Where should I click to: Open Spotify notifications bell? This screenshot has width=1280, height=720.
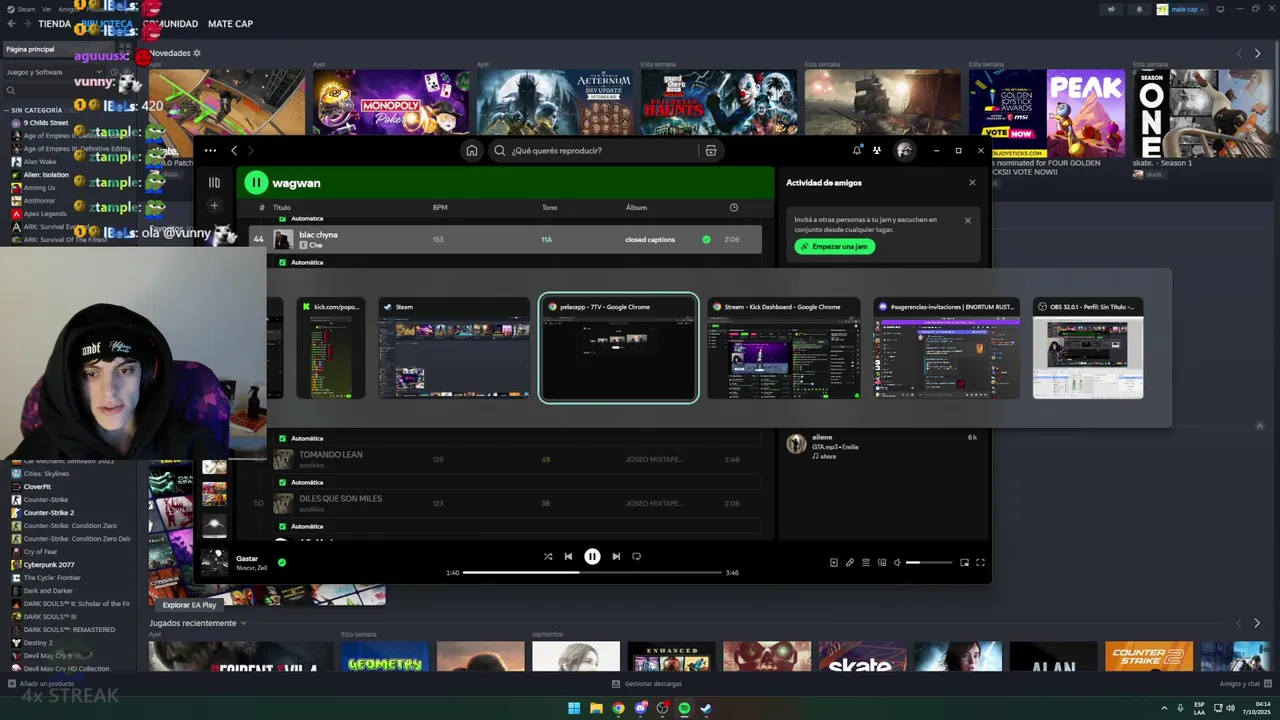click(x=857, y=150)
